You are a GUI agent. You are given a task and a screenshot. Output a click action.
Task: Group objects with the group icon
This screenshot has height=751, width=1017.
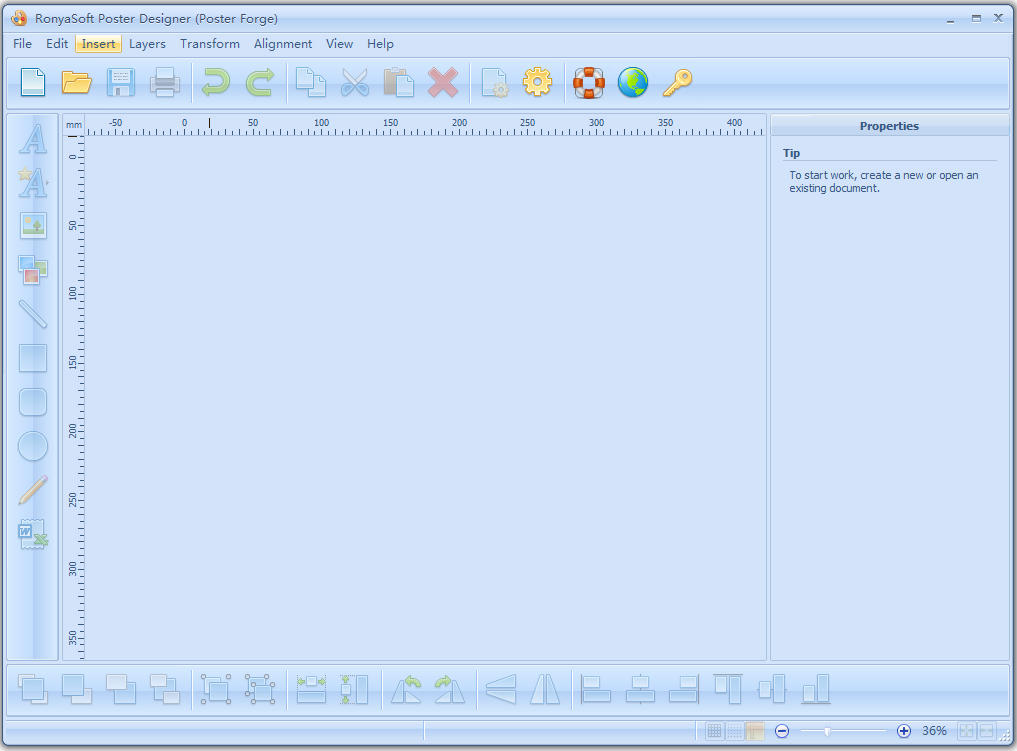click(215, 689)
